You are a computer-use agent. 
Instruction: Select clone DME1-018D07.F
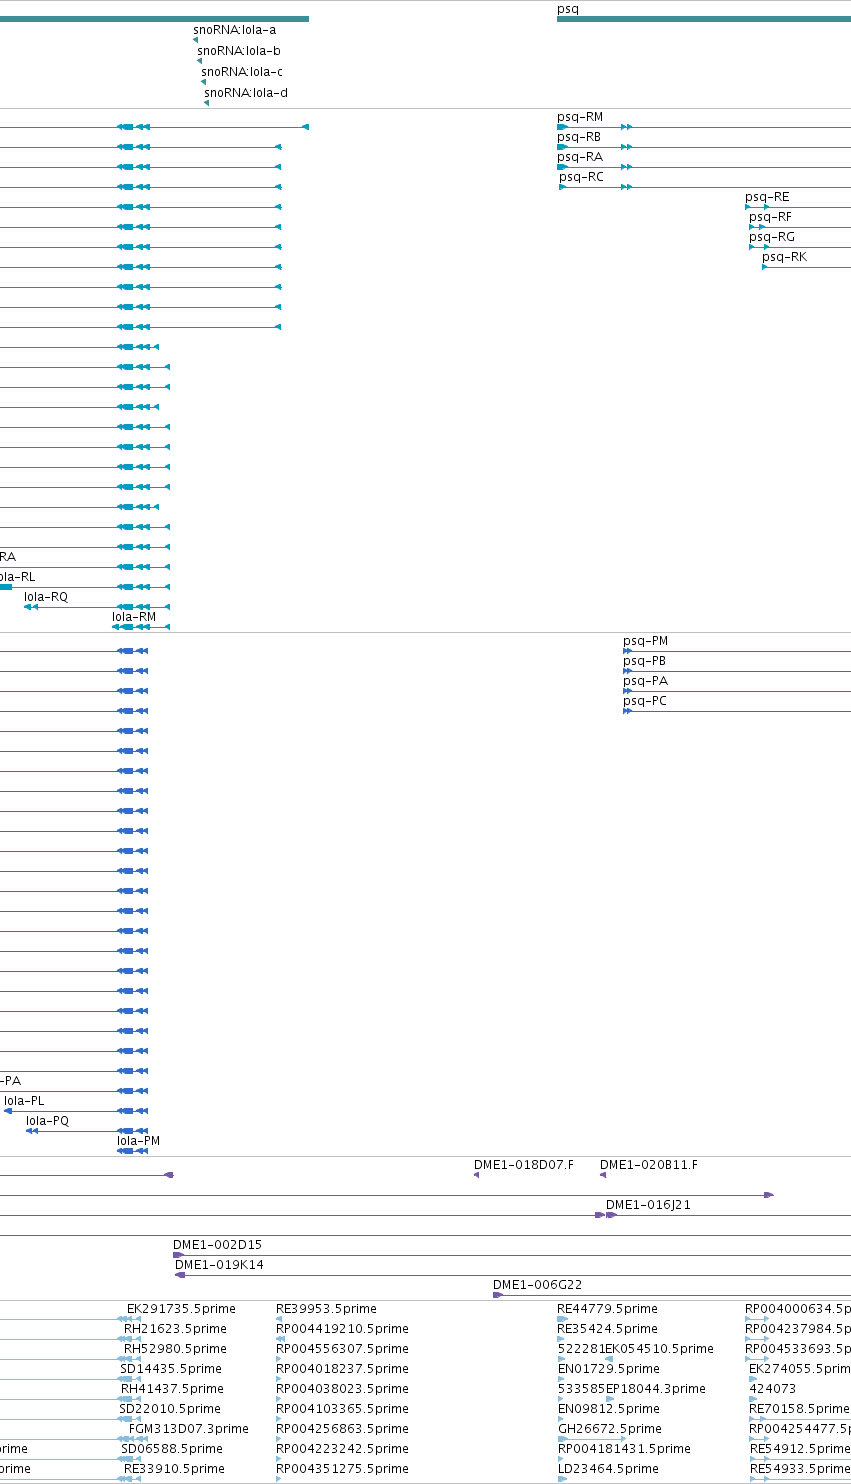coord(524,1165)
